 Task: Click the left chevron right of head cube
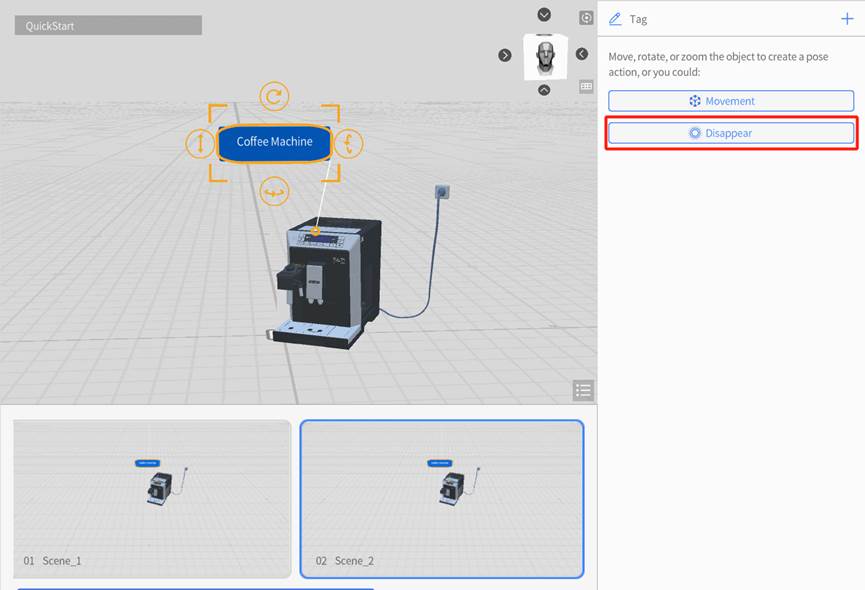point(582,54)
